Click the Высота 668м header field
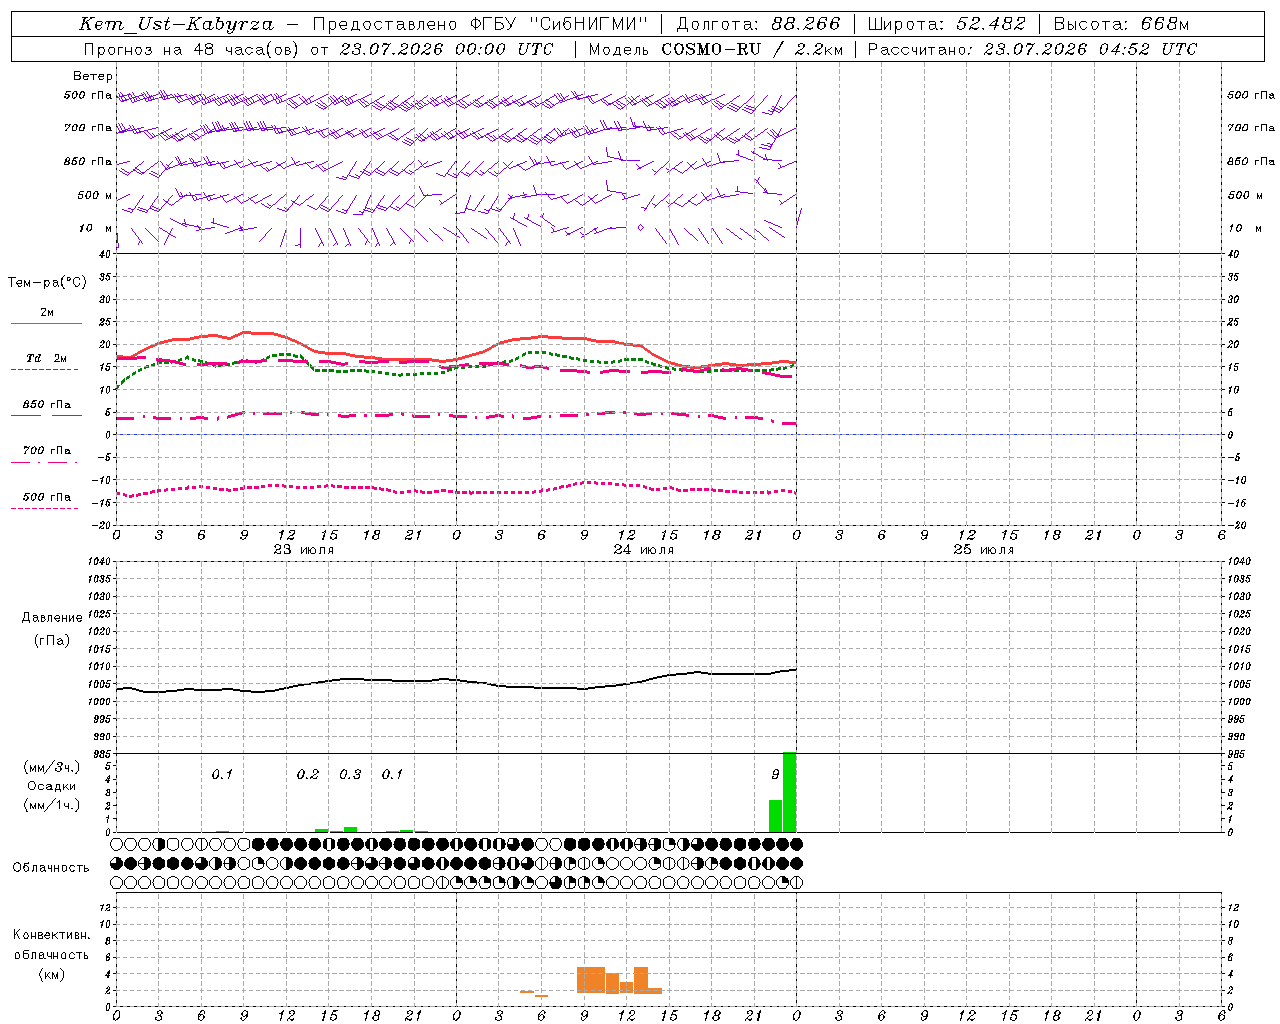Screen dimensions: 1280x1024 click(1121, 24)
